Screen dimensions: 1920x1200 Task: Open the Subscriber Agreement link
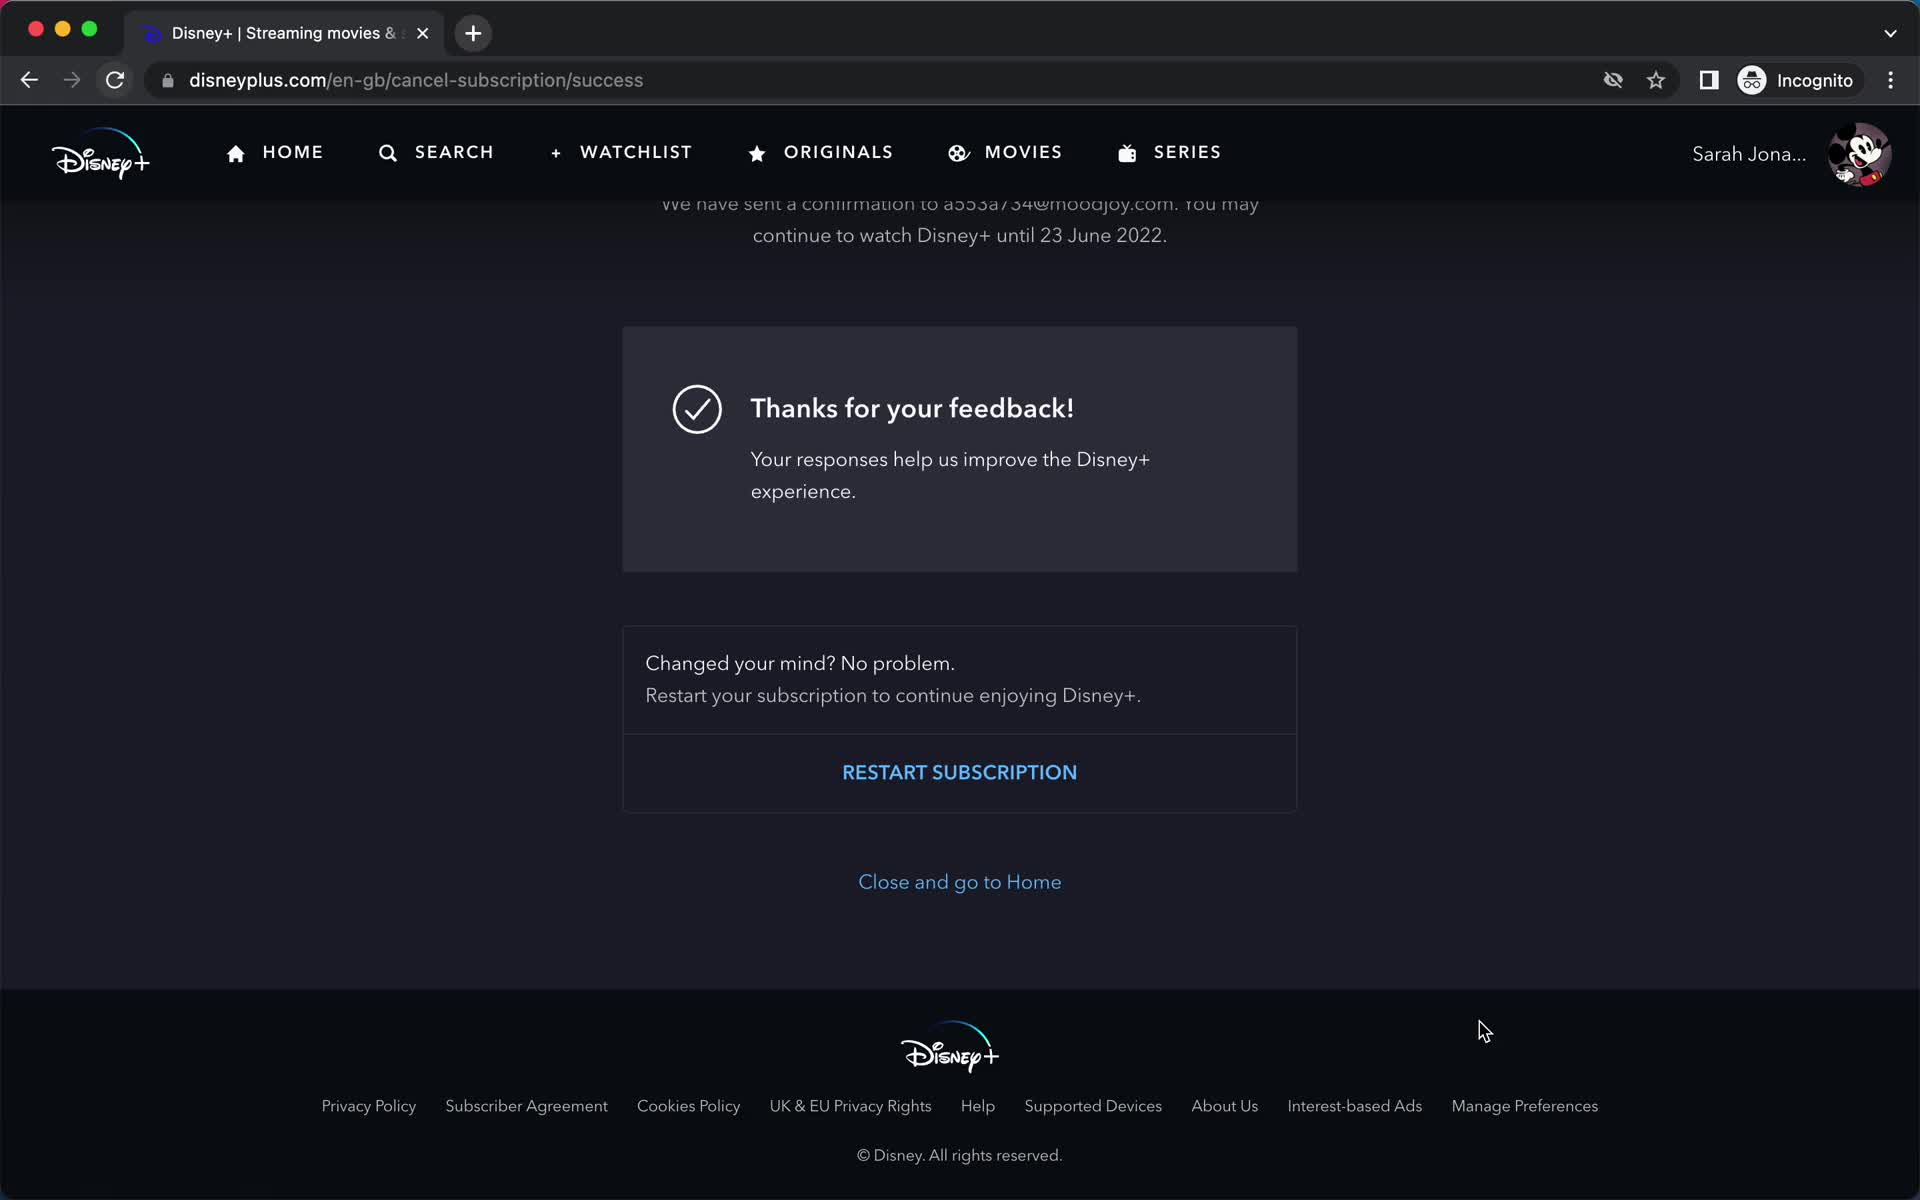(526, 1106)
